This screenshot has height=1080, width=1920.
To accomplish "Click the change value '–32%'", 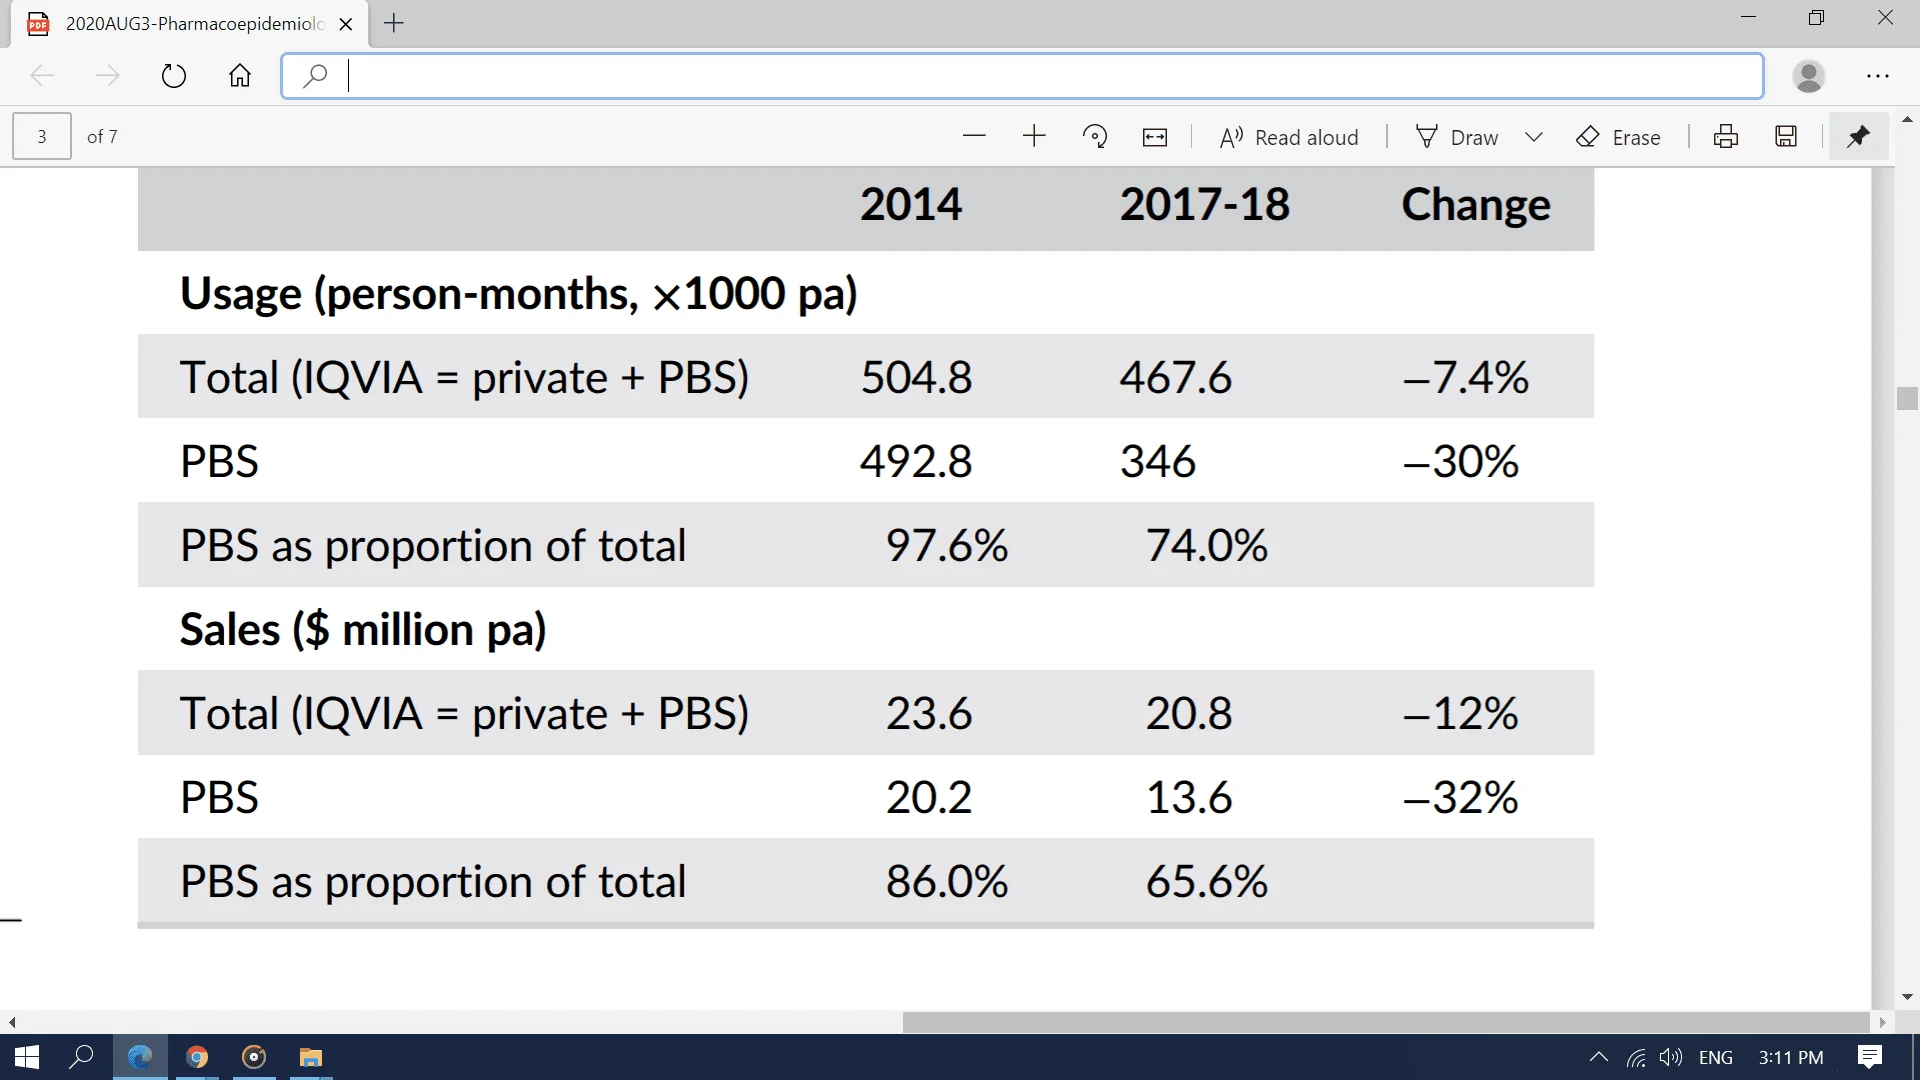I will [x=1460, y=798].
